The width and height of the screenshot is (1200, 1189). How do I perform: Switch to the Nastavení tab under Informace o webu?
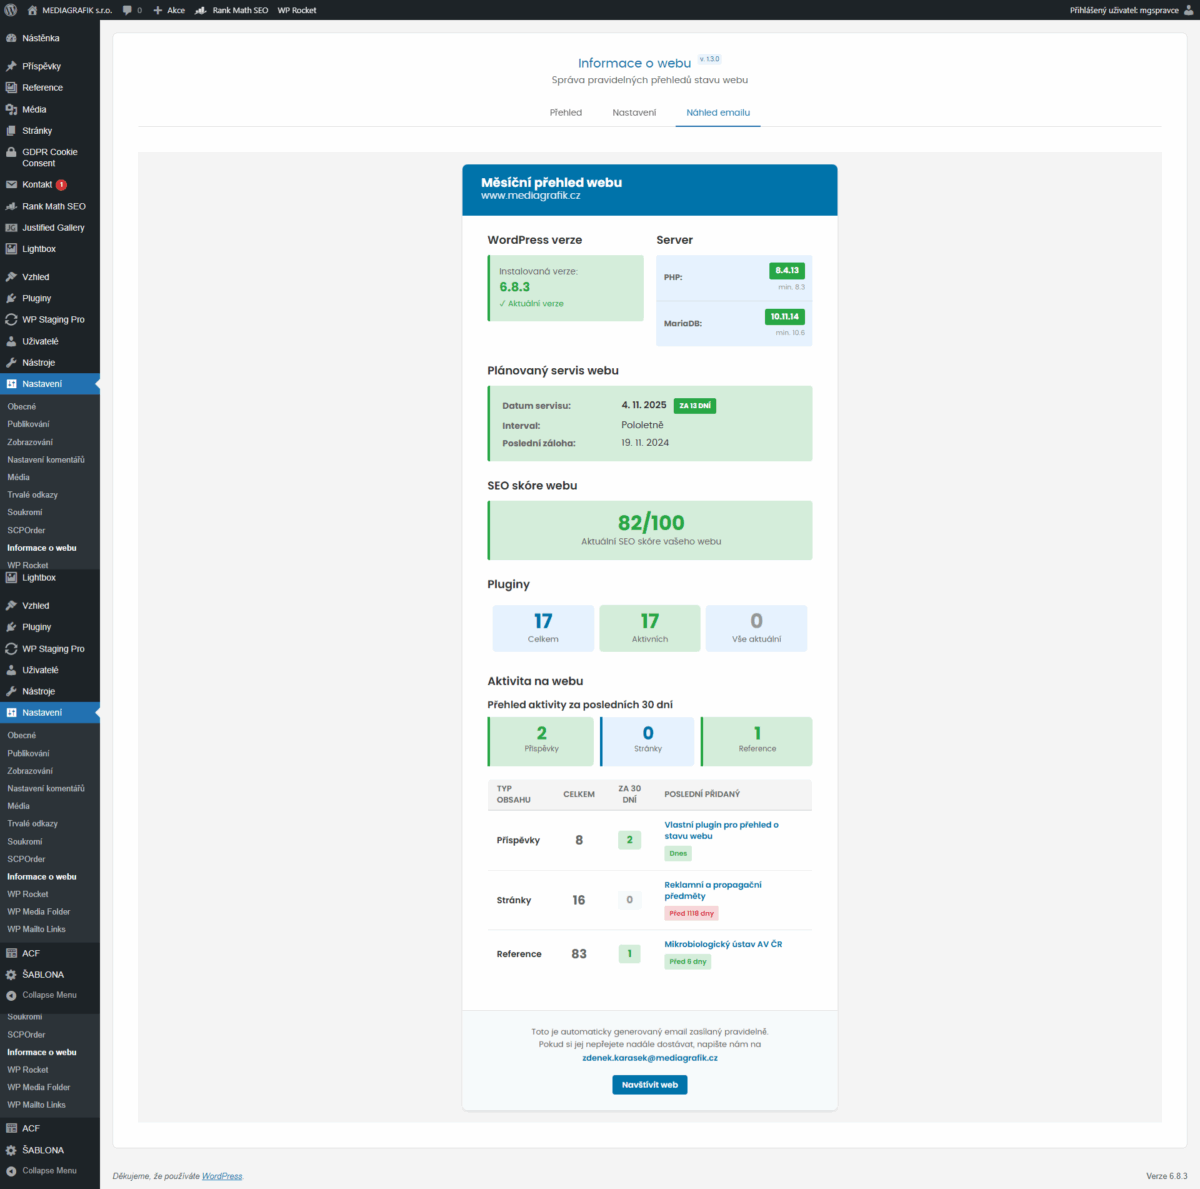[634, 113]
